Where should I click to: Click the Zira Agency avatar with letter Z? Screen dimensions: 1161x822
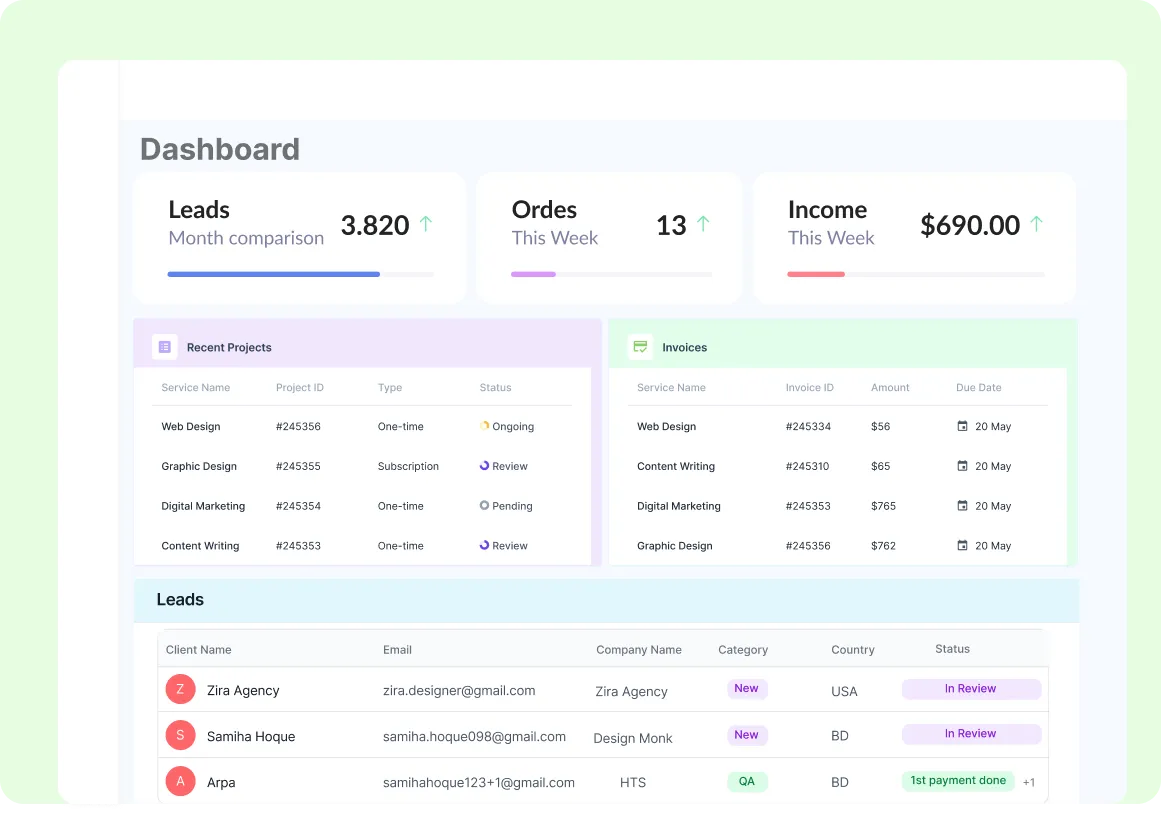click(x=180, y=690)
